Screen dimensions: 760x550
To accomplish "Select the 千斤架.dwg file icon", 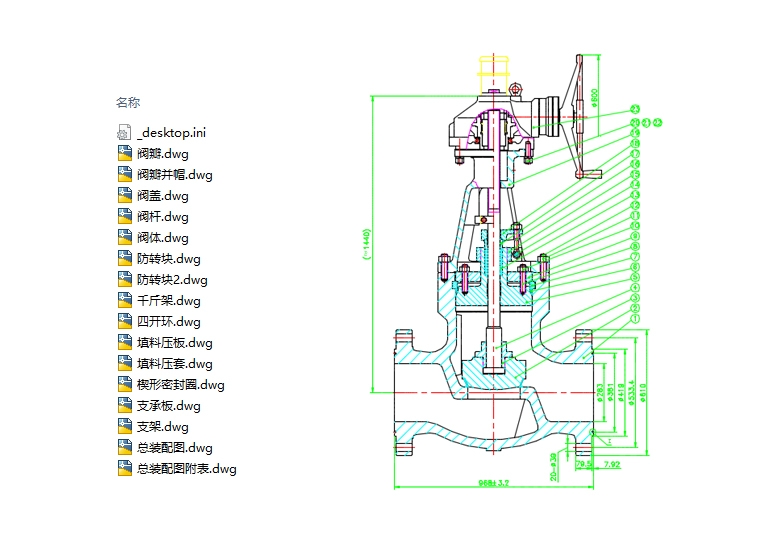I will coord(125,300).
